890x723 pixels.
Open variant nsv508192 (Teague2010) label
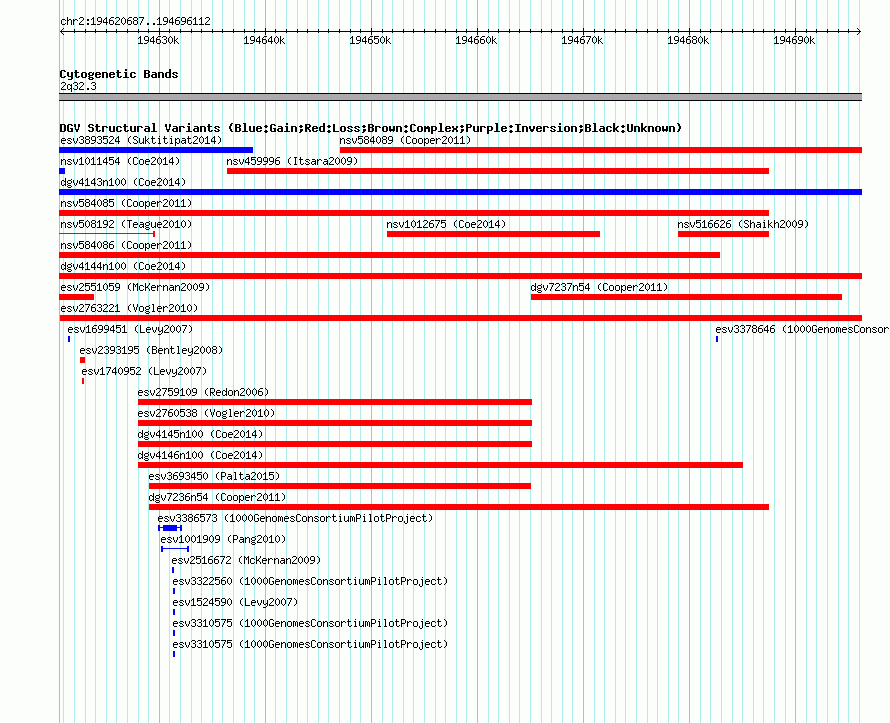pos(126,224)
